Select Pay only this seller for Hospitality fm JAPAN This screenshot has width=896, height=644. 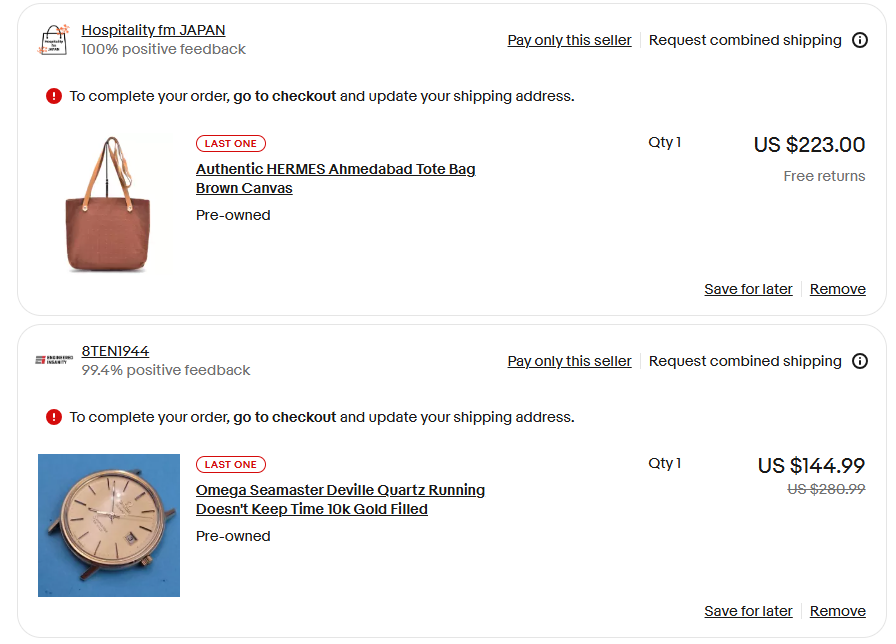[569, 40]
